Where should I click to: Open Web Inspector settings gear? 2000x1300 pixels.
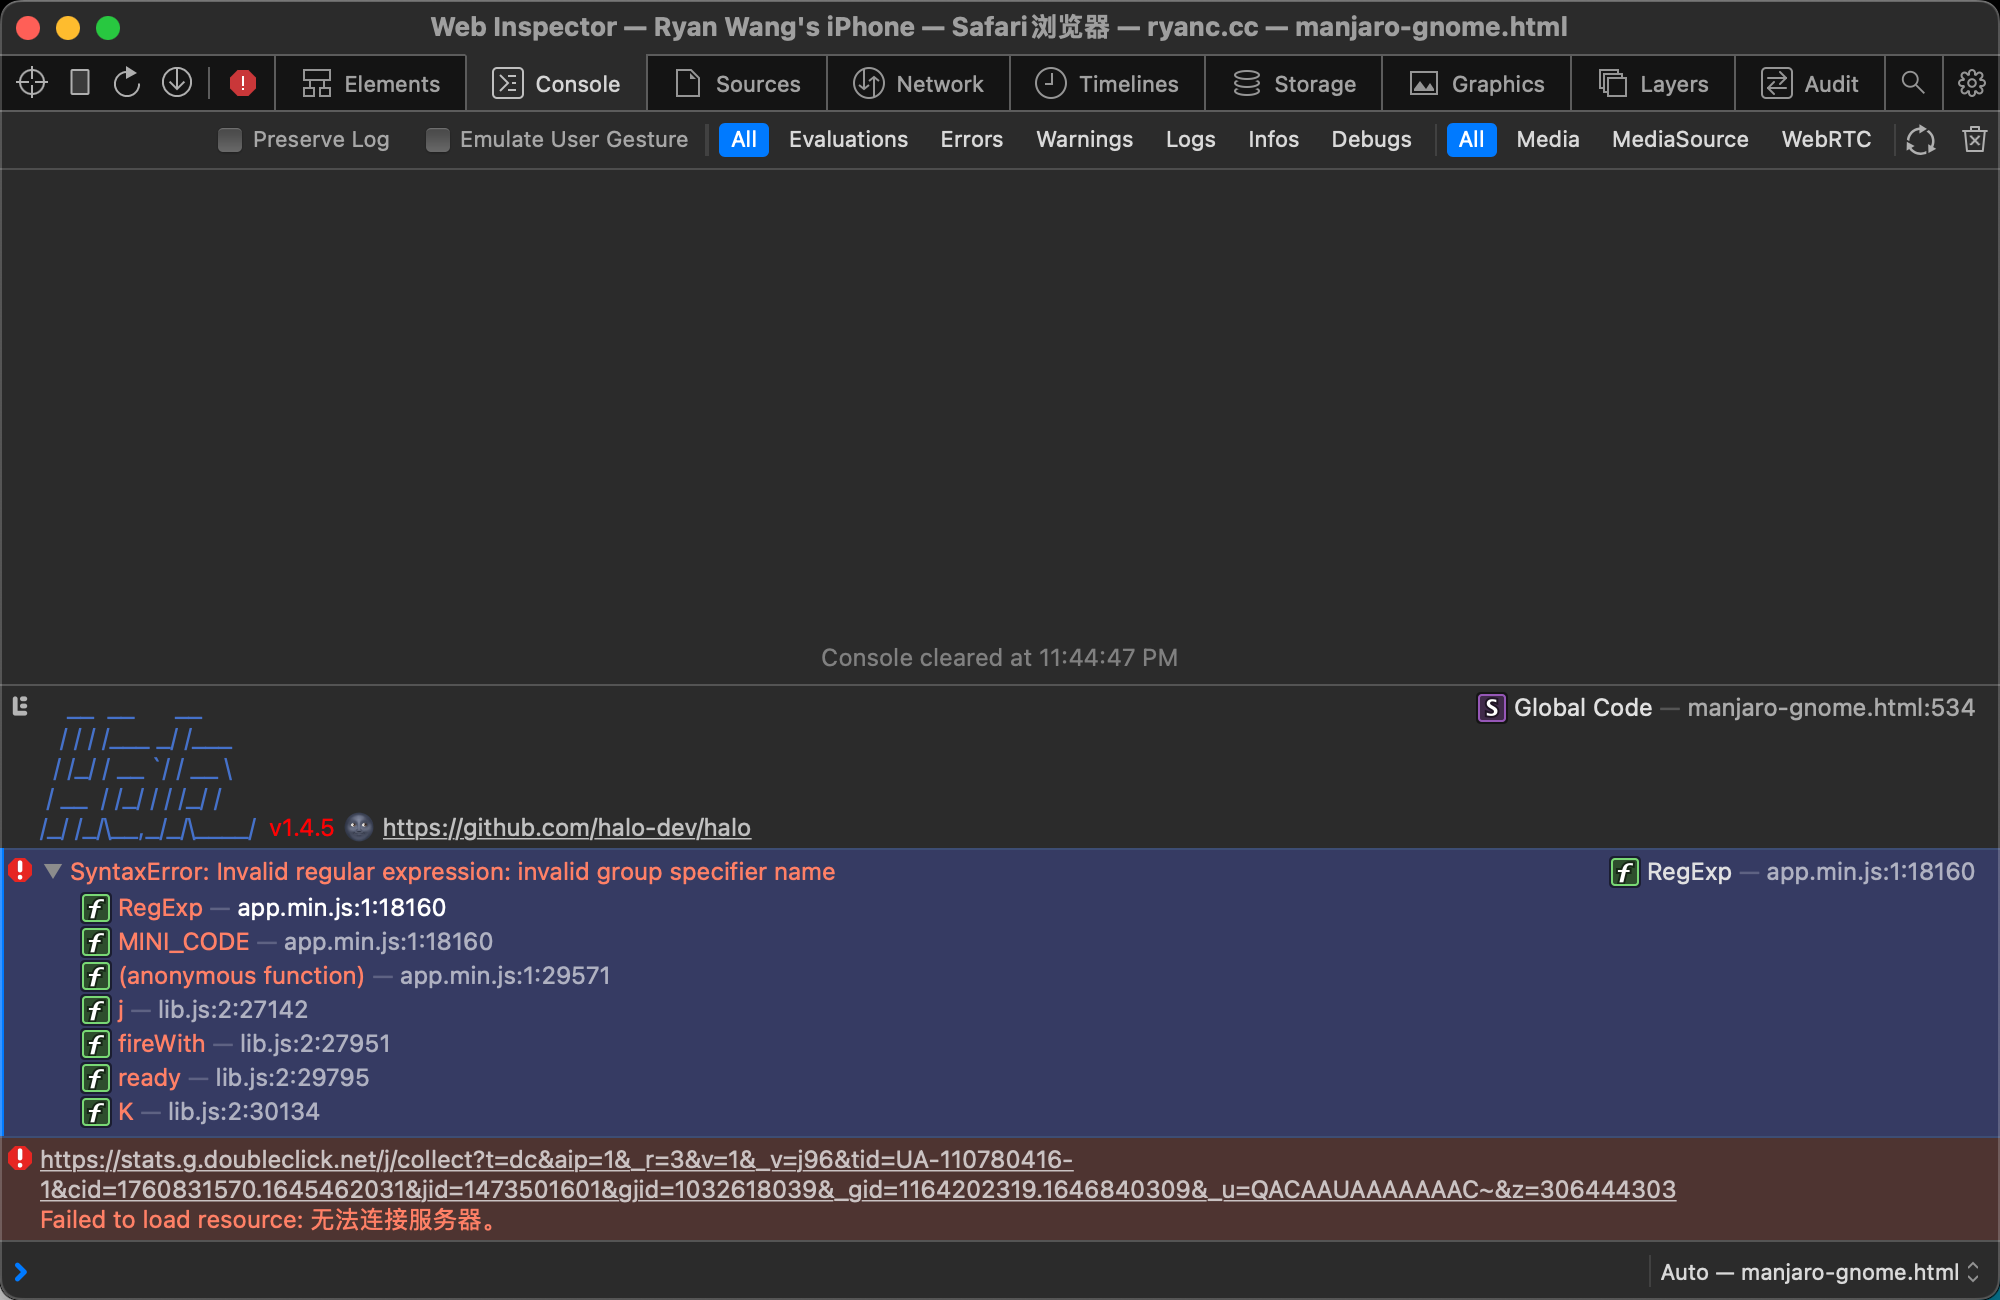point(1971,83)
